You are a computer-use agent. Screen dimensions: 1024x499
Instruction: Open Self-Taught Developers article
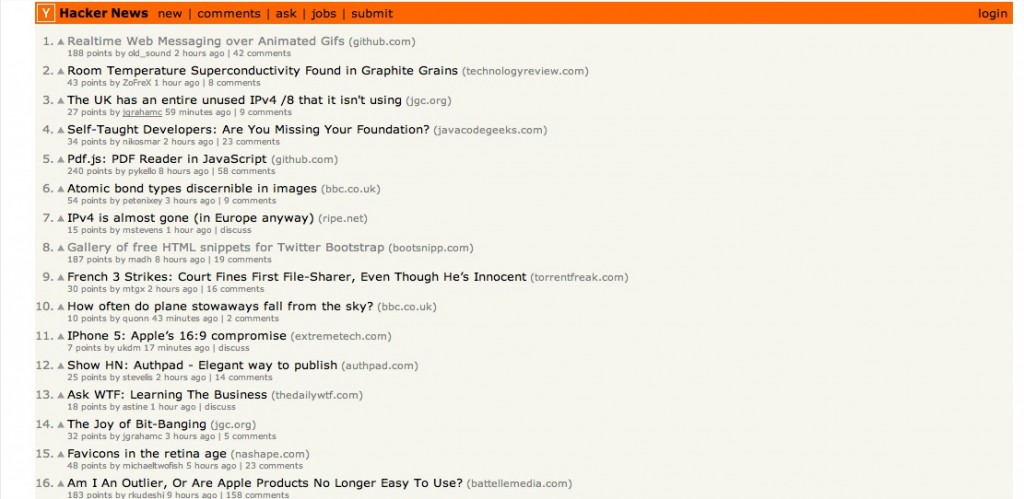(248, 129)
